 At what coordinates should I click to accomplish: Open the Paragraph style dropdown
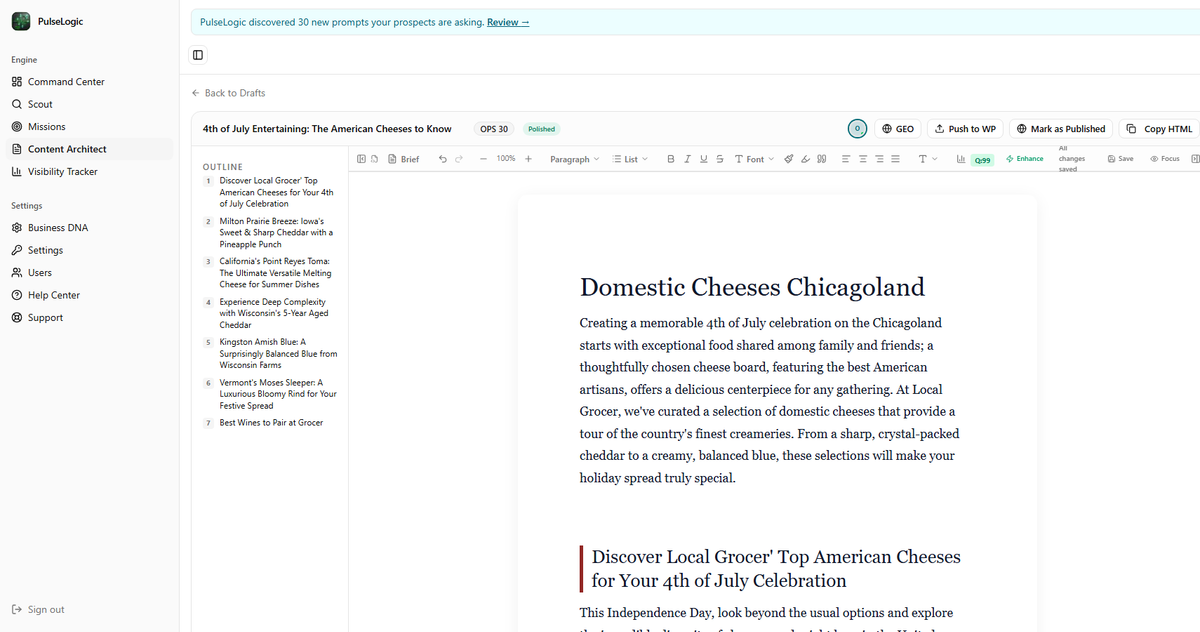tap(575, 159)
